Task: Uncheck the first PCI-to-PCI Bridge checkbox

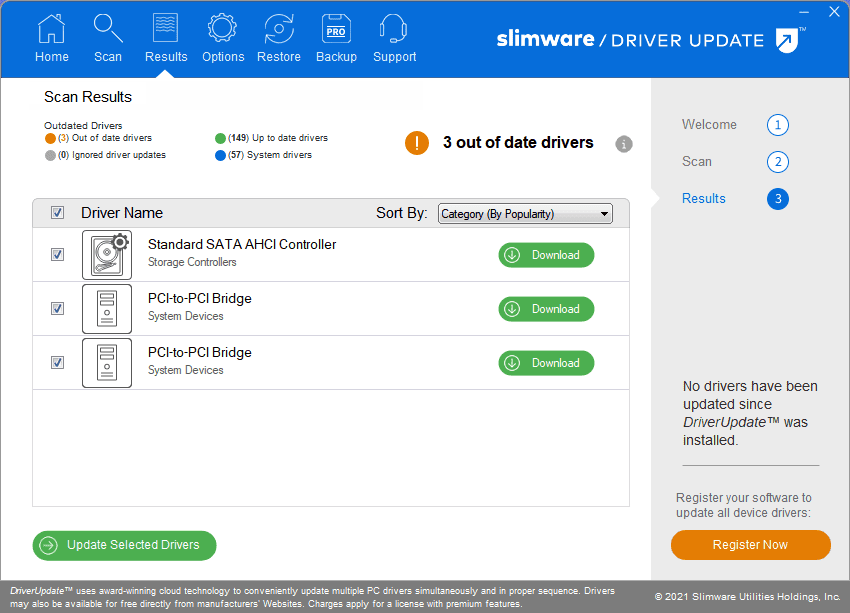Action: click(58, 309)
